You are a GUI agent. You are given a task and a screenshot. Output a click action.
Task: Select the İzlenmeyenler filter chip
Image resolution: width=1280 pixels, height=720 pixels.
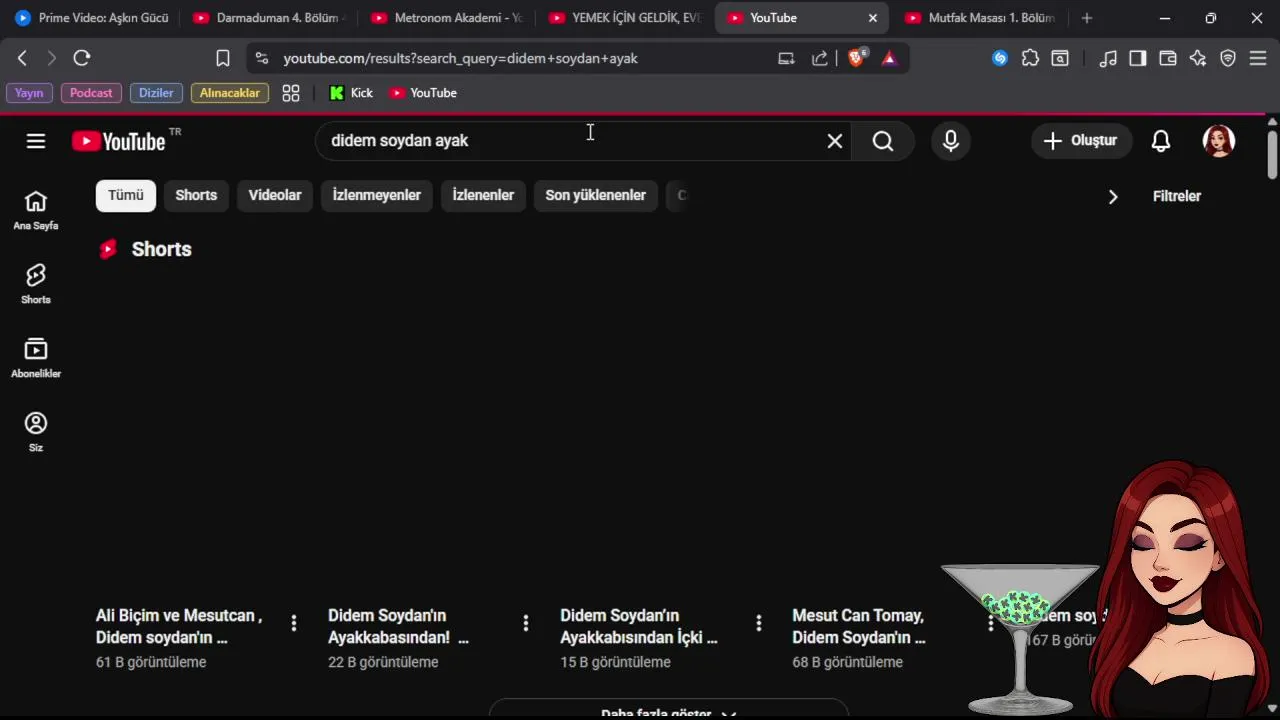point(377,195)
